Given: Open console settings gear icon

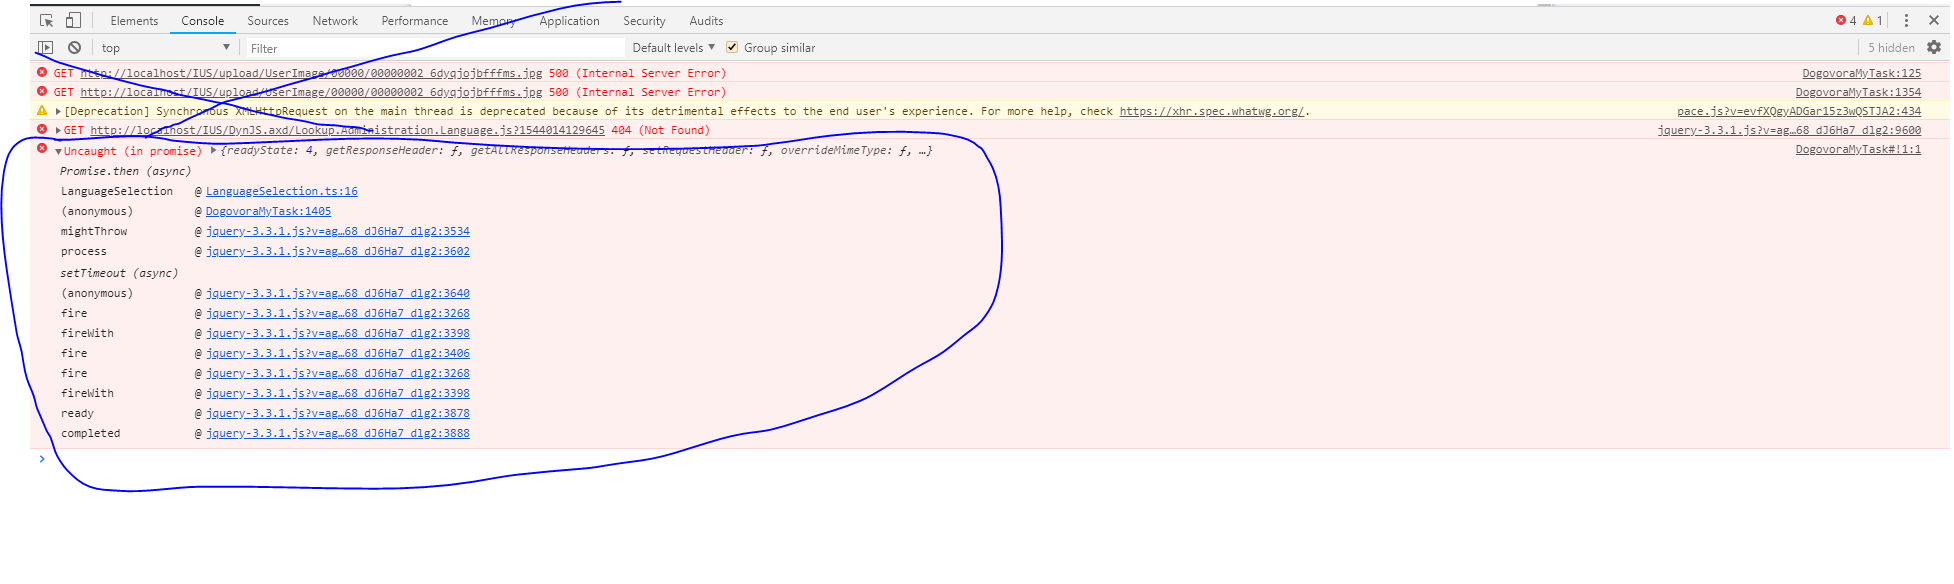Looking at the screenshot, I should coord(1933,47).
